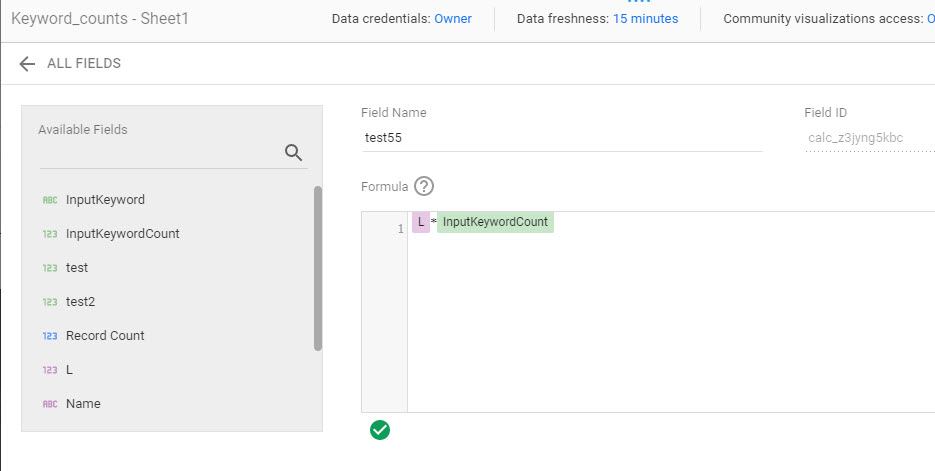Select the test2 field in list
The width and height of the screenshot is (935, 471).
(81, 302)
